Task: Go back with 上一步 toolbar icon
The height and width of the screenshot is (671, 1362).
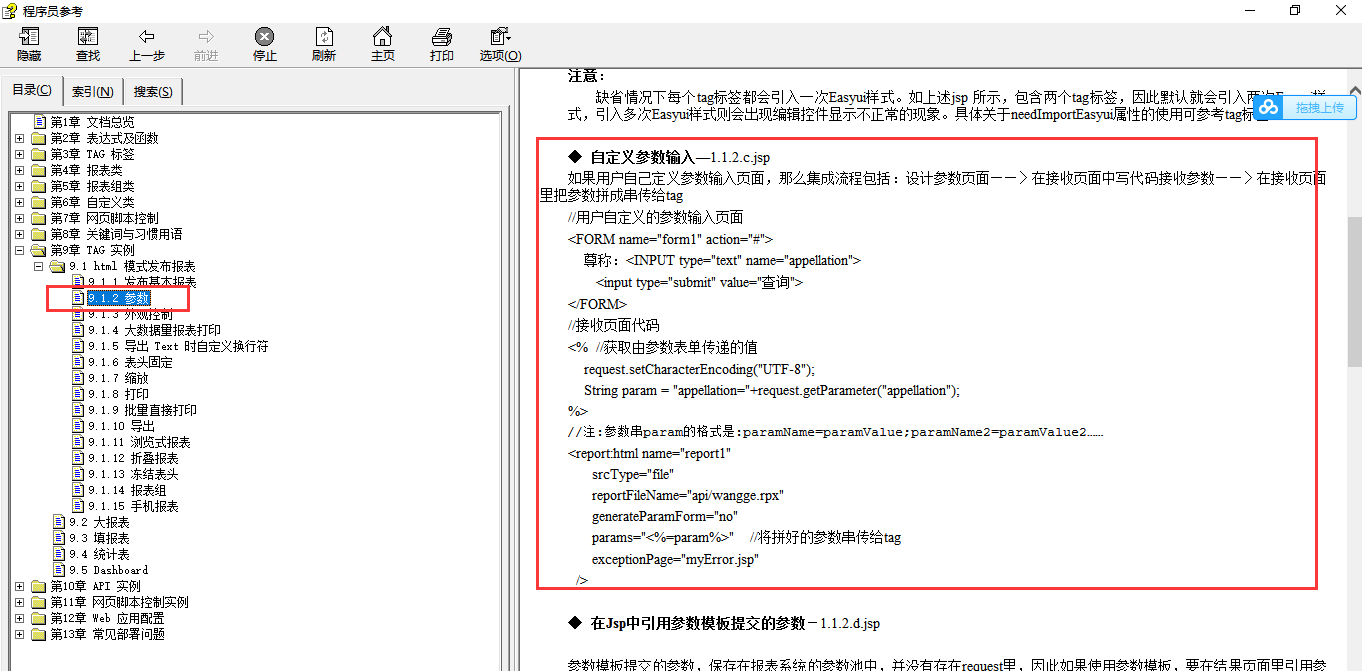Action: (147, 45)
